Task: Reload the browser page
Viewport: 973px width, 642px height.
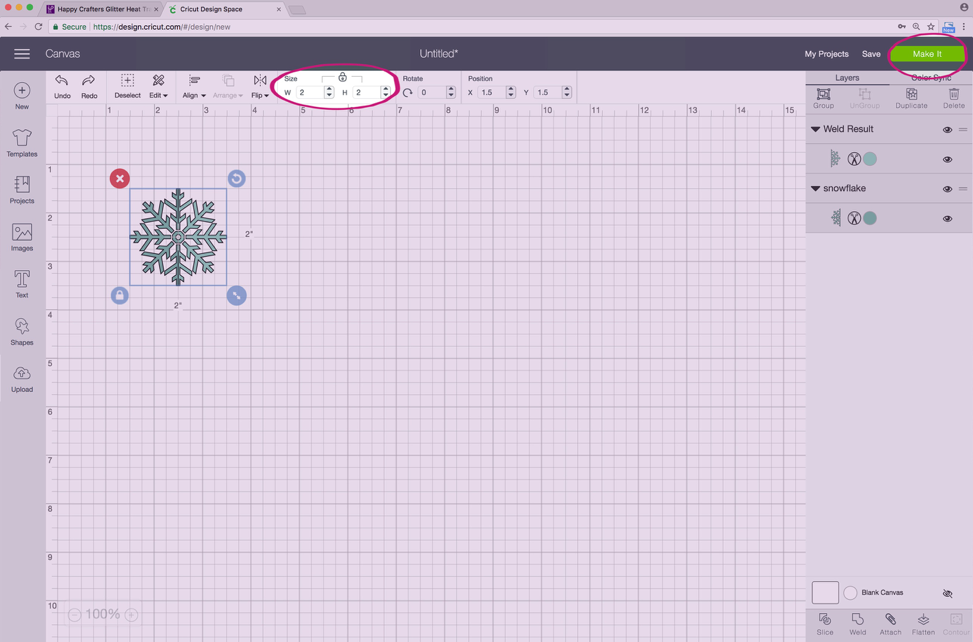Action: point(38,27)
